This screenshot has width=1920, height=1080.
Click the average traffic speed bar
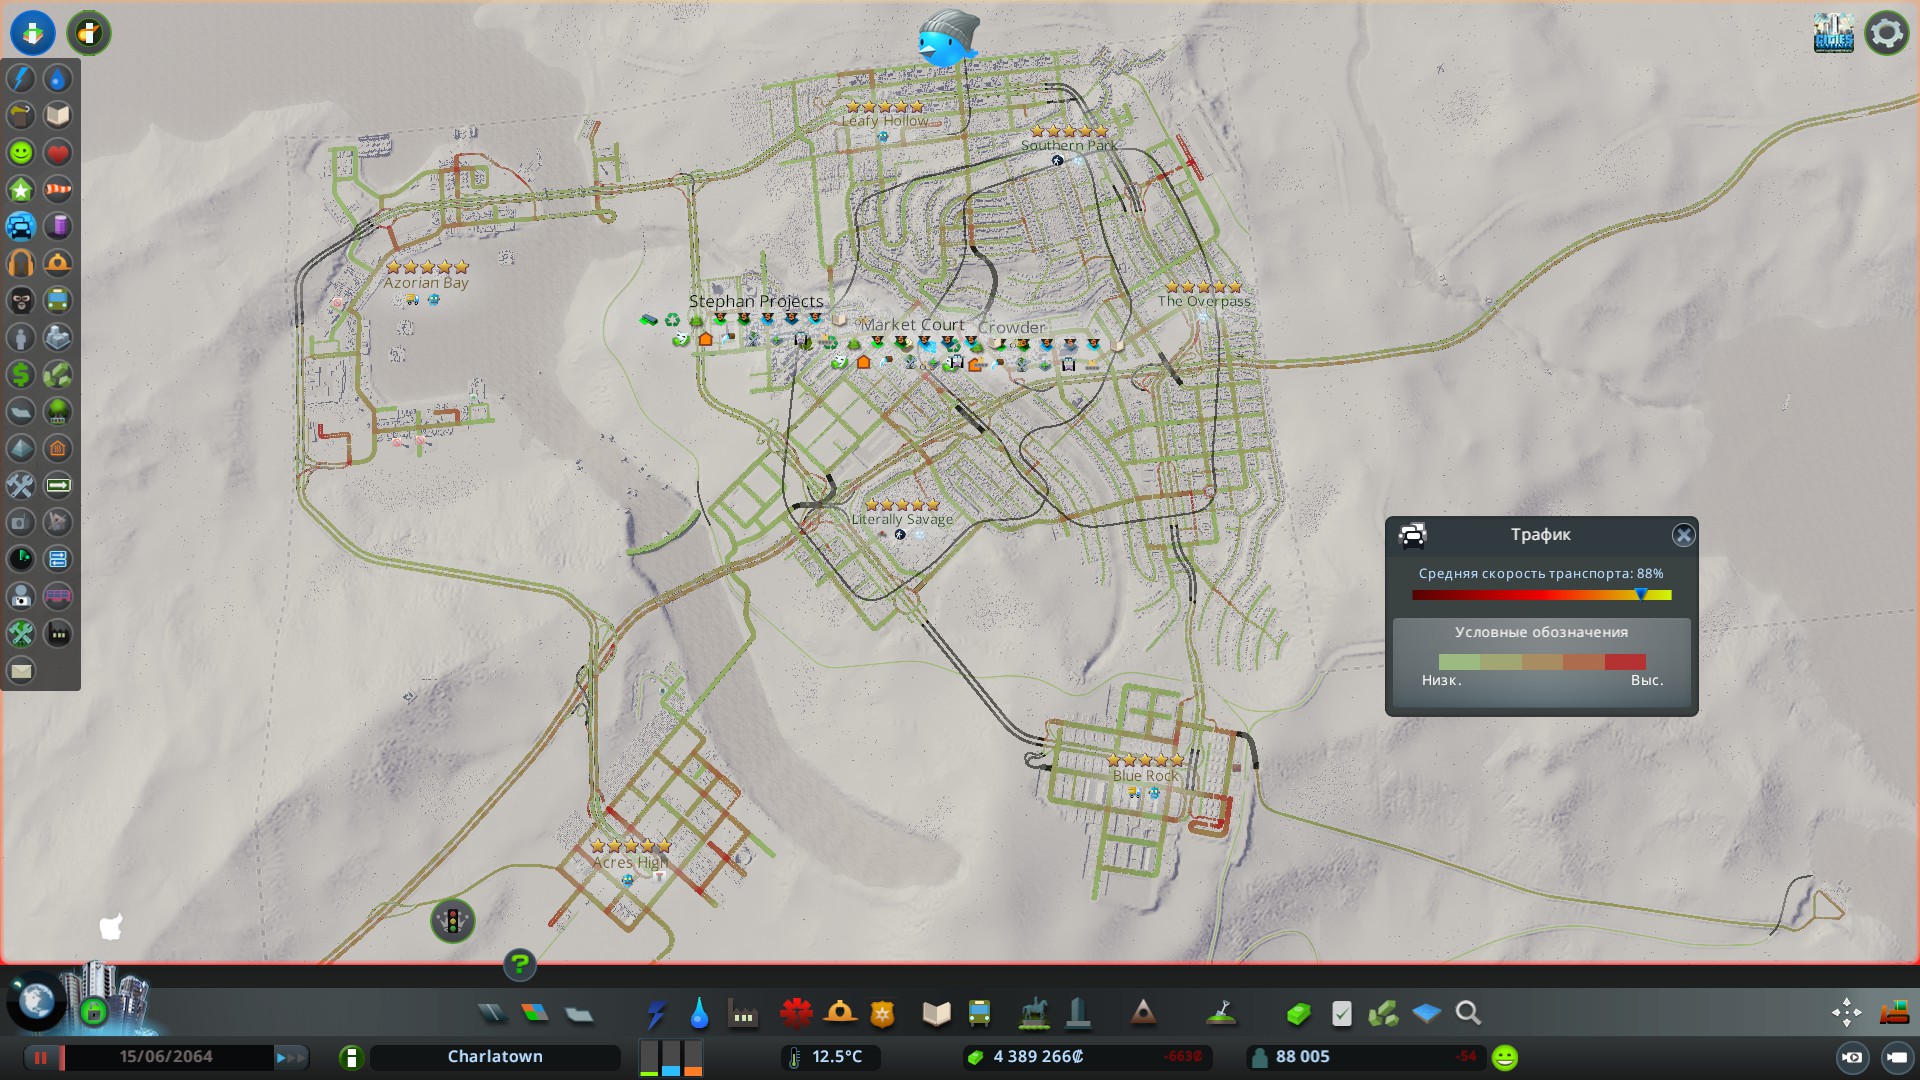click(x=1541, y=595)
